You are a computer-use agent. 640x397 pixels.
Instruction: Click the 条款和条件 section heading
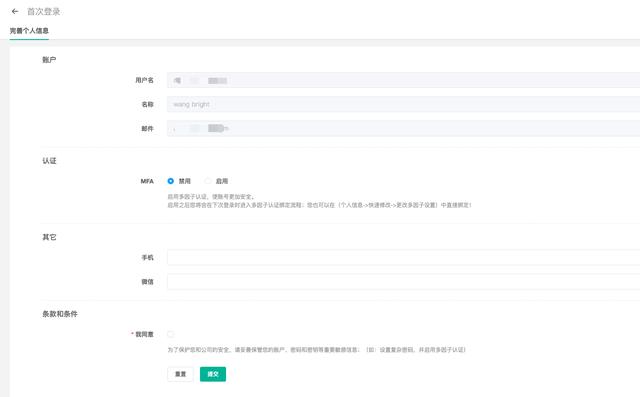pyautogui.click(x=60, y=314)
